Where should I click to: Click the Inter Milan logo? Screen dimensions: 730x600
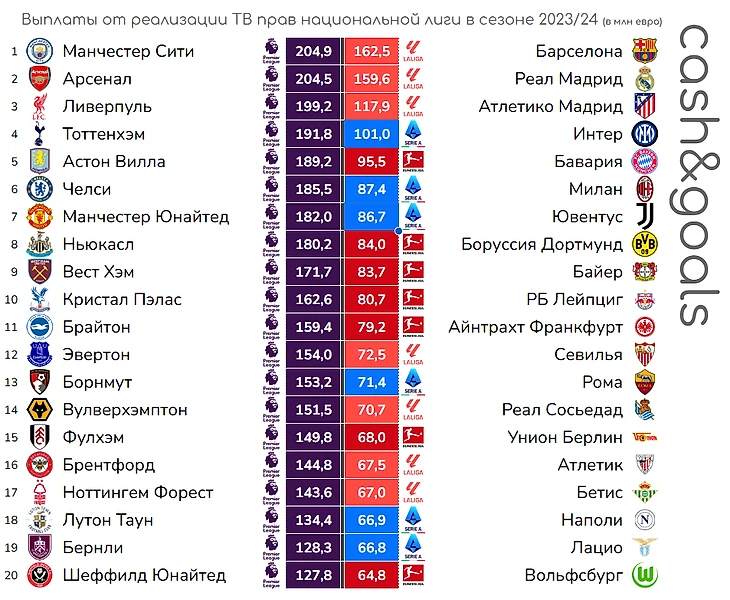coord(645,134)
